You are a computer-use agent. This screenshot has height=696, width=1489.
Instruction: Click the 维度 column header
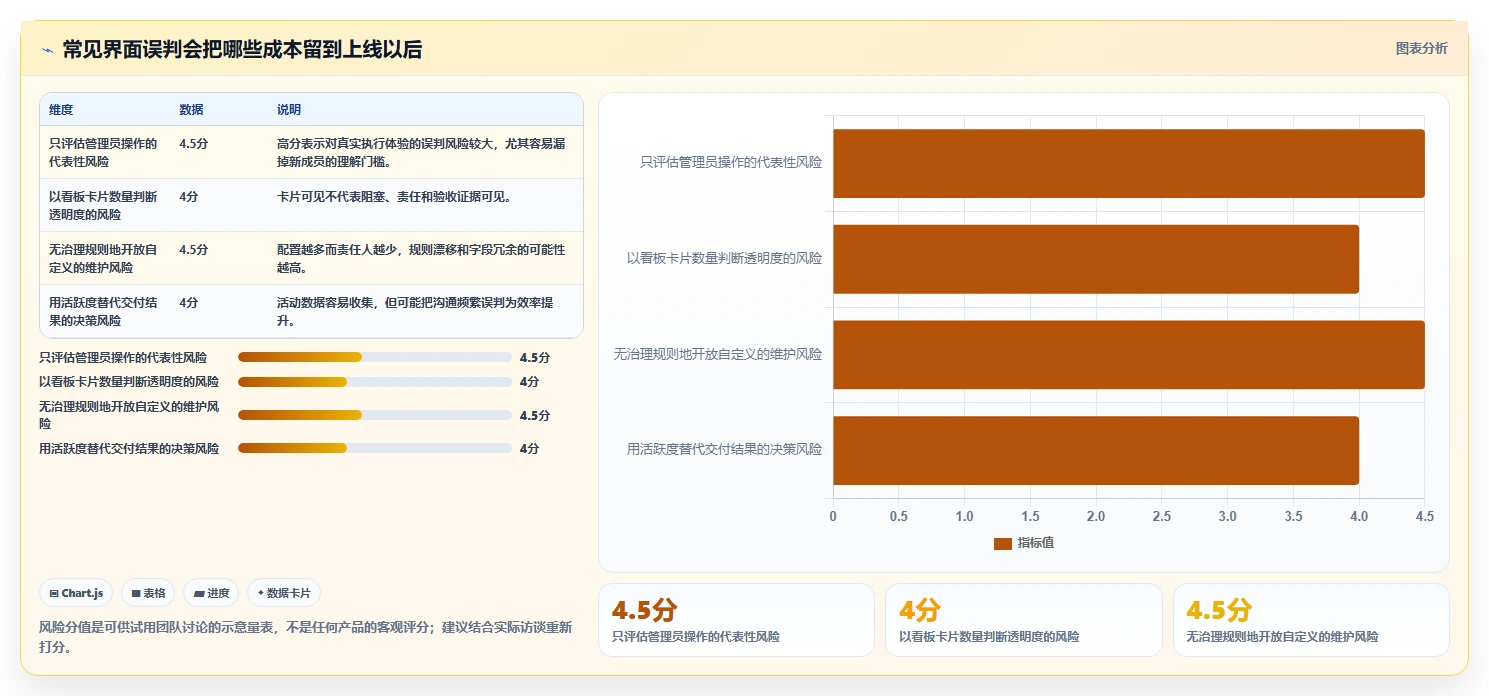coord(61,110)
